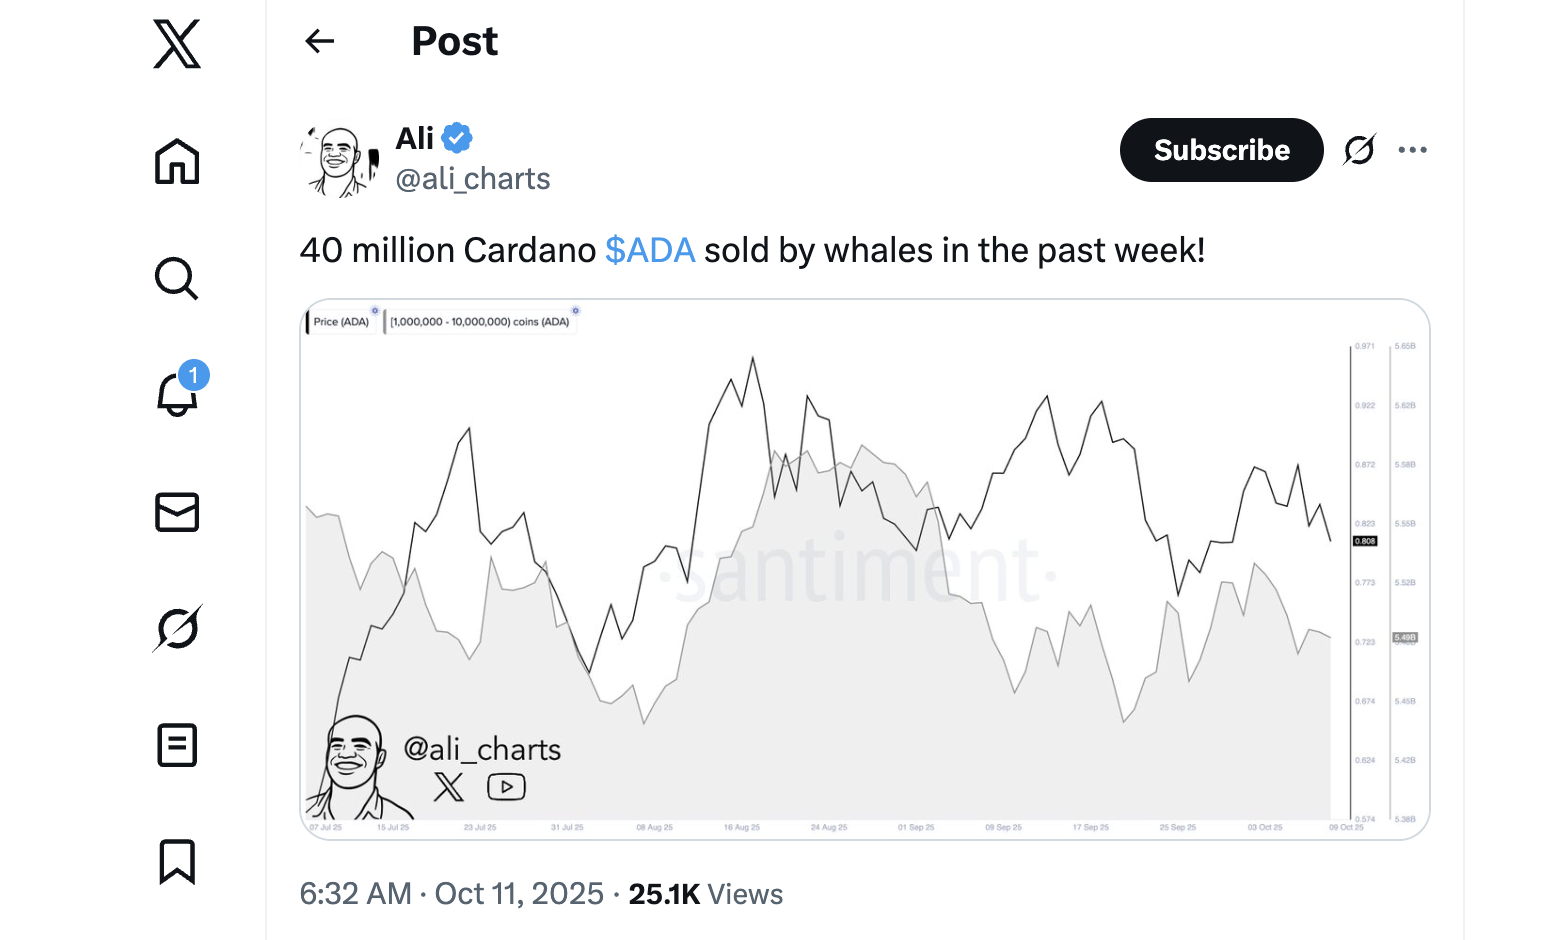Open Grok from the left sidebar
Screen dimensions: 1550x940
[177, 628]
